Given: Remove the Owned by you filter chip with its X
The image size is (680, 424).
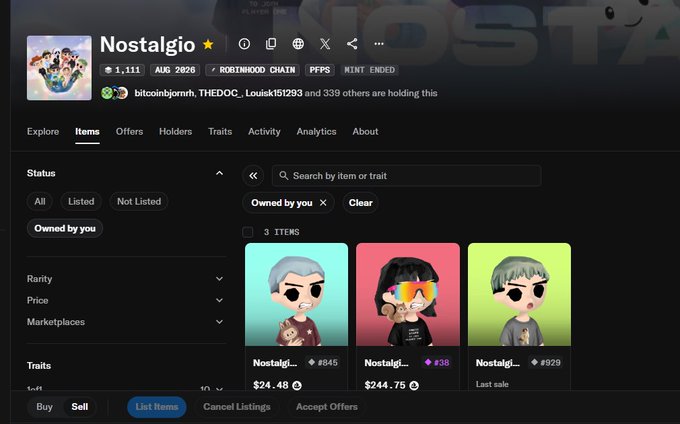Looking at the screenshot, I should click(x=323, y=202).
